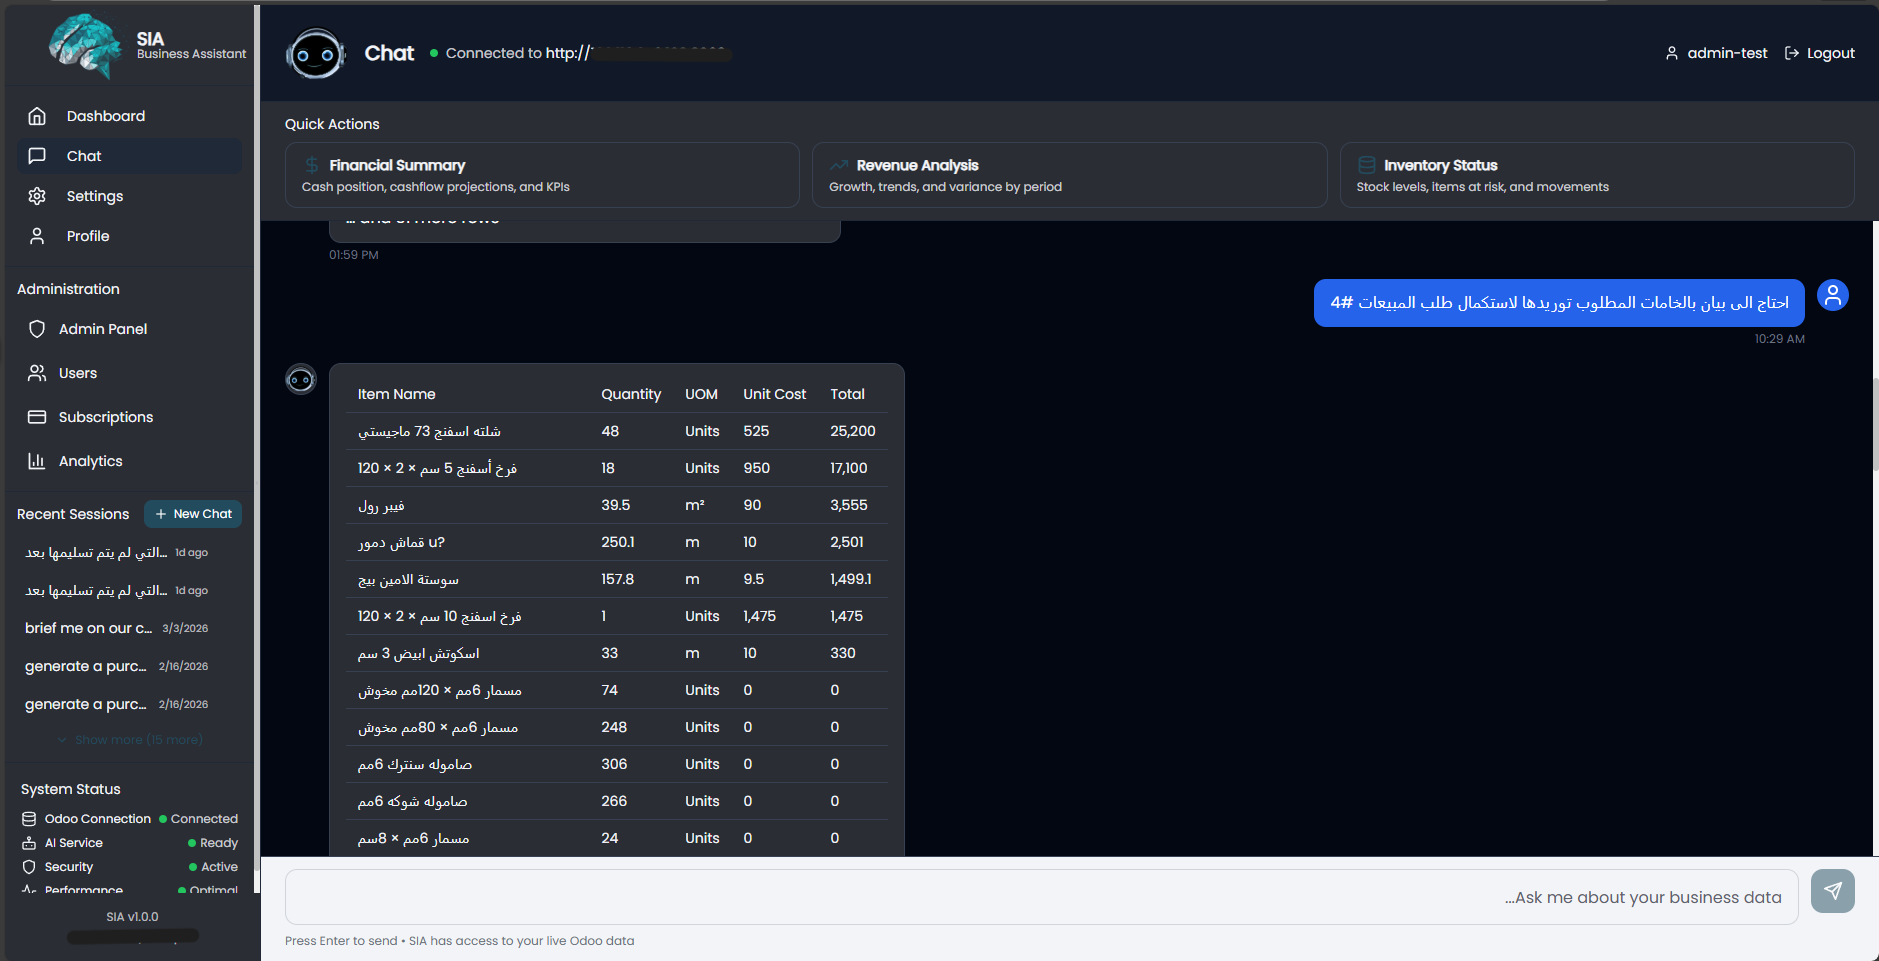Go to the Dashboard menu item
1879x961 pixels.
tap(130, 116)
